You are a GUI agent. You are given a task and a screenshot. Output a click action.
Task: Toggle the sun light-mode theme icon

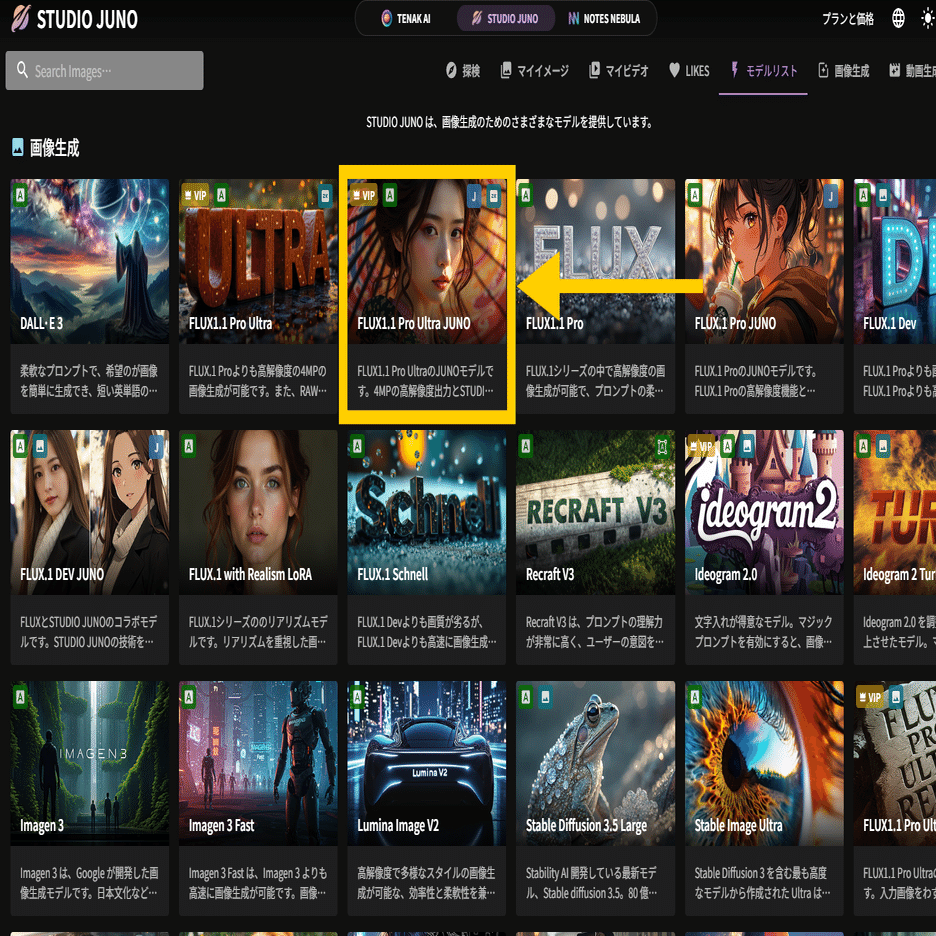(x=928, y=19)
